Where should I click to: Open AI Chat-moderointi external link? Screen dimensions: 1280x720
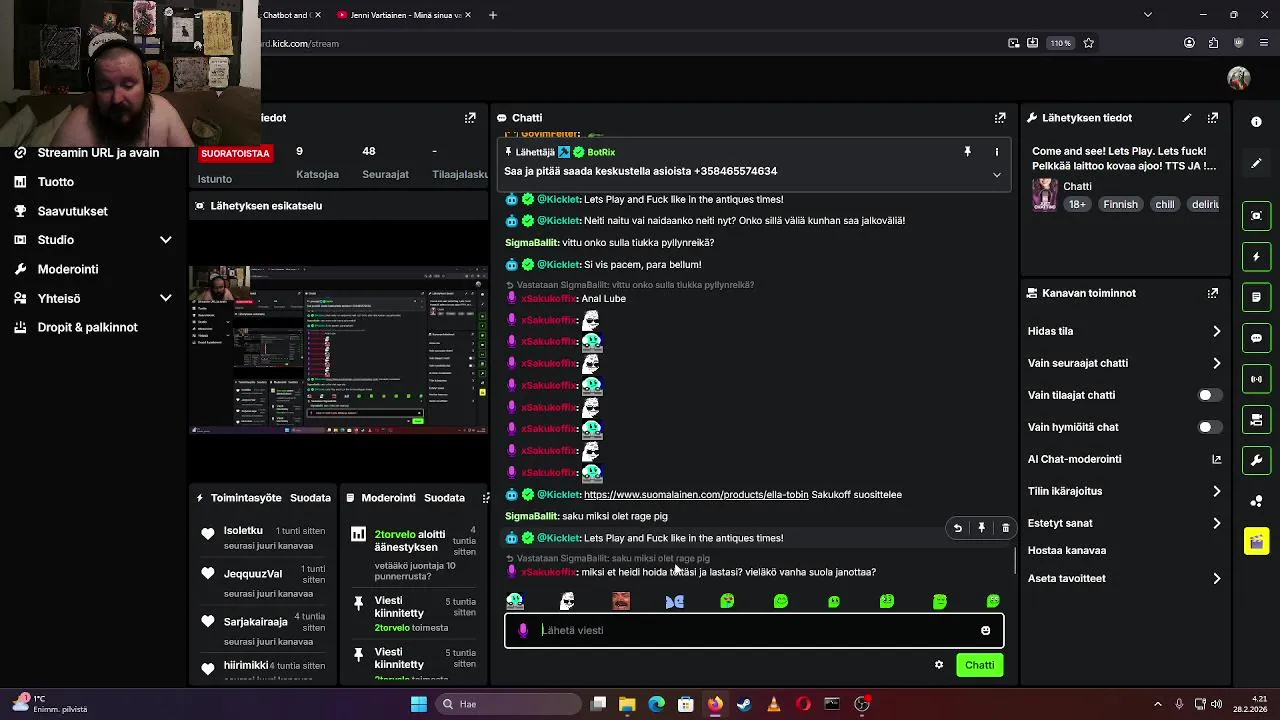(x=1216, y=459)
